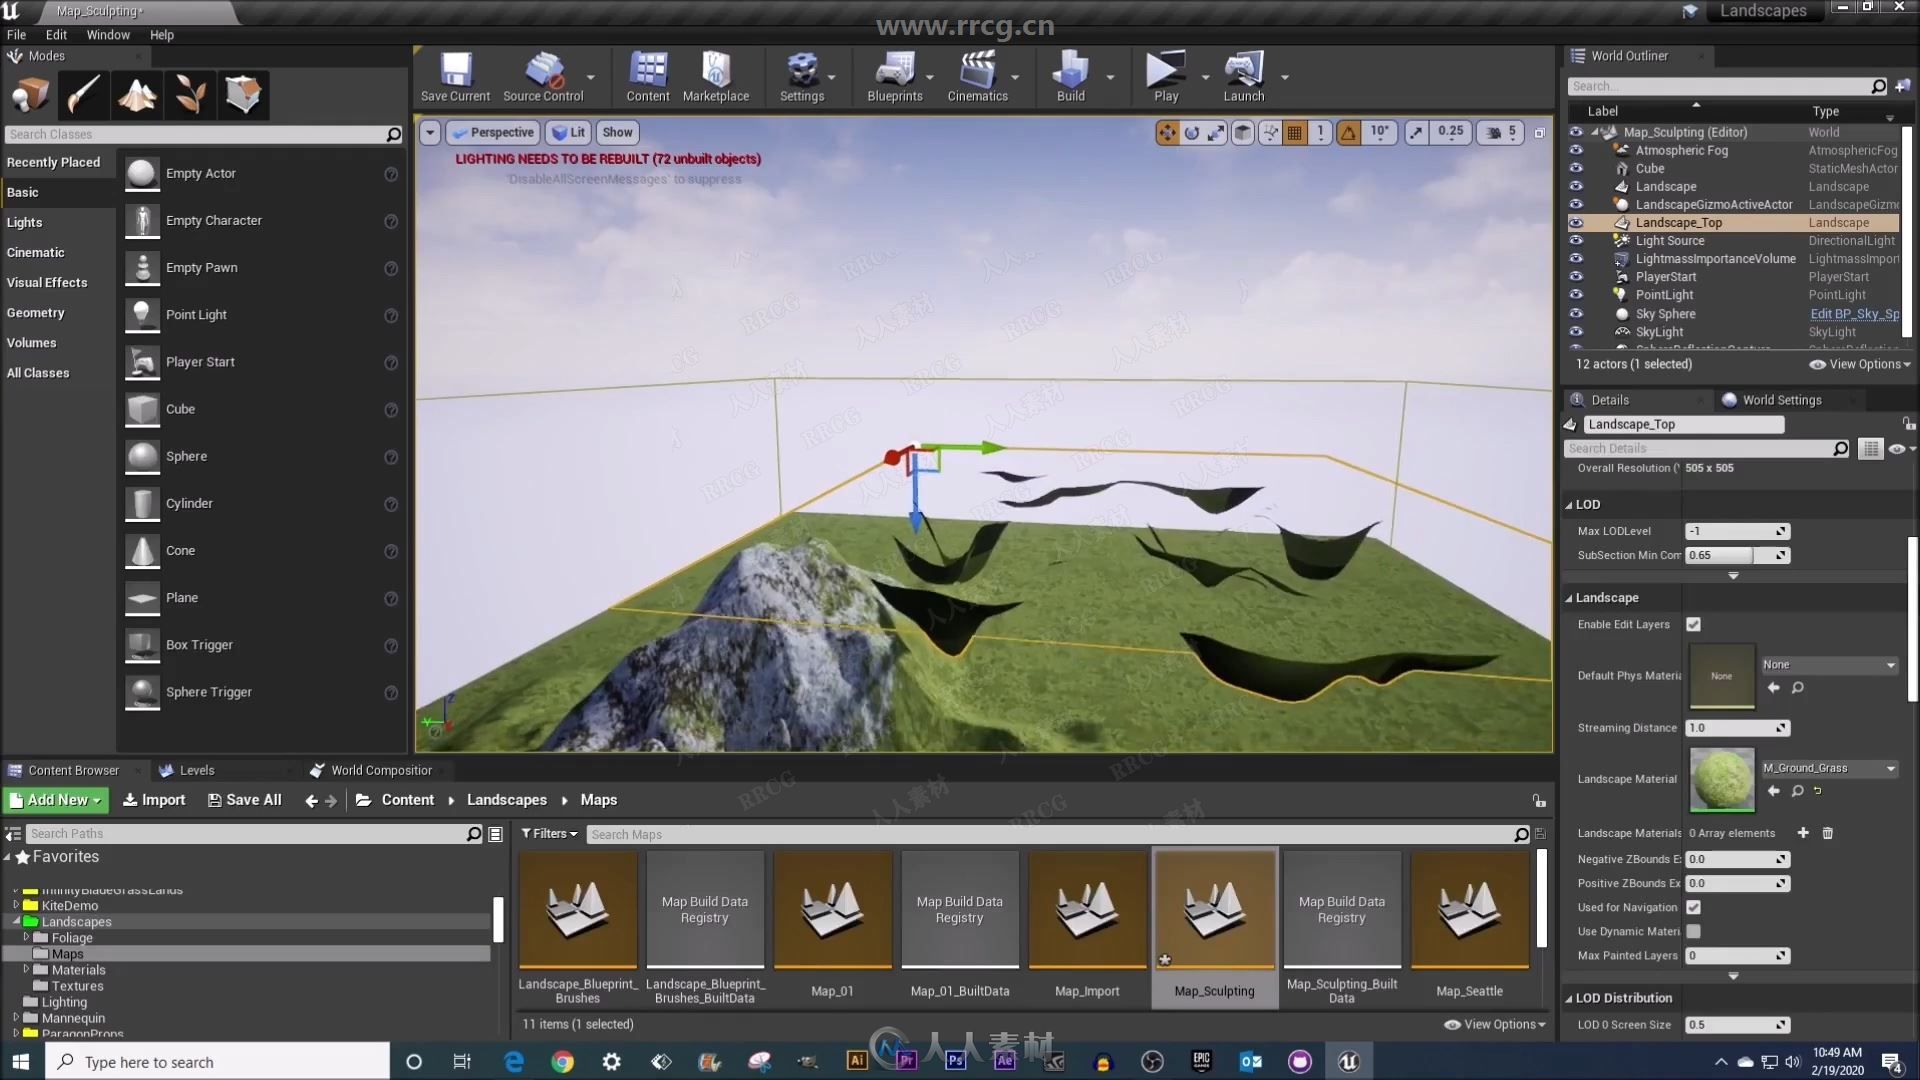1920x1080 pixels.
Task: Switch to Foliage mode icon
Action: (x=190, y=95)
